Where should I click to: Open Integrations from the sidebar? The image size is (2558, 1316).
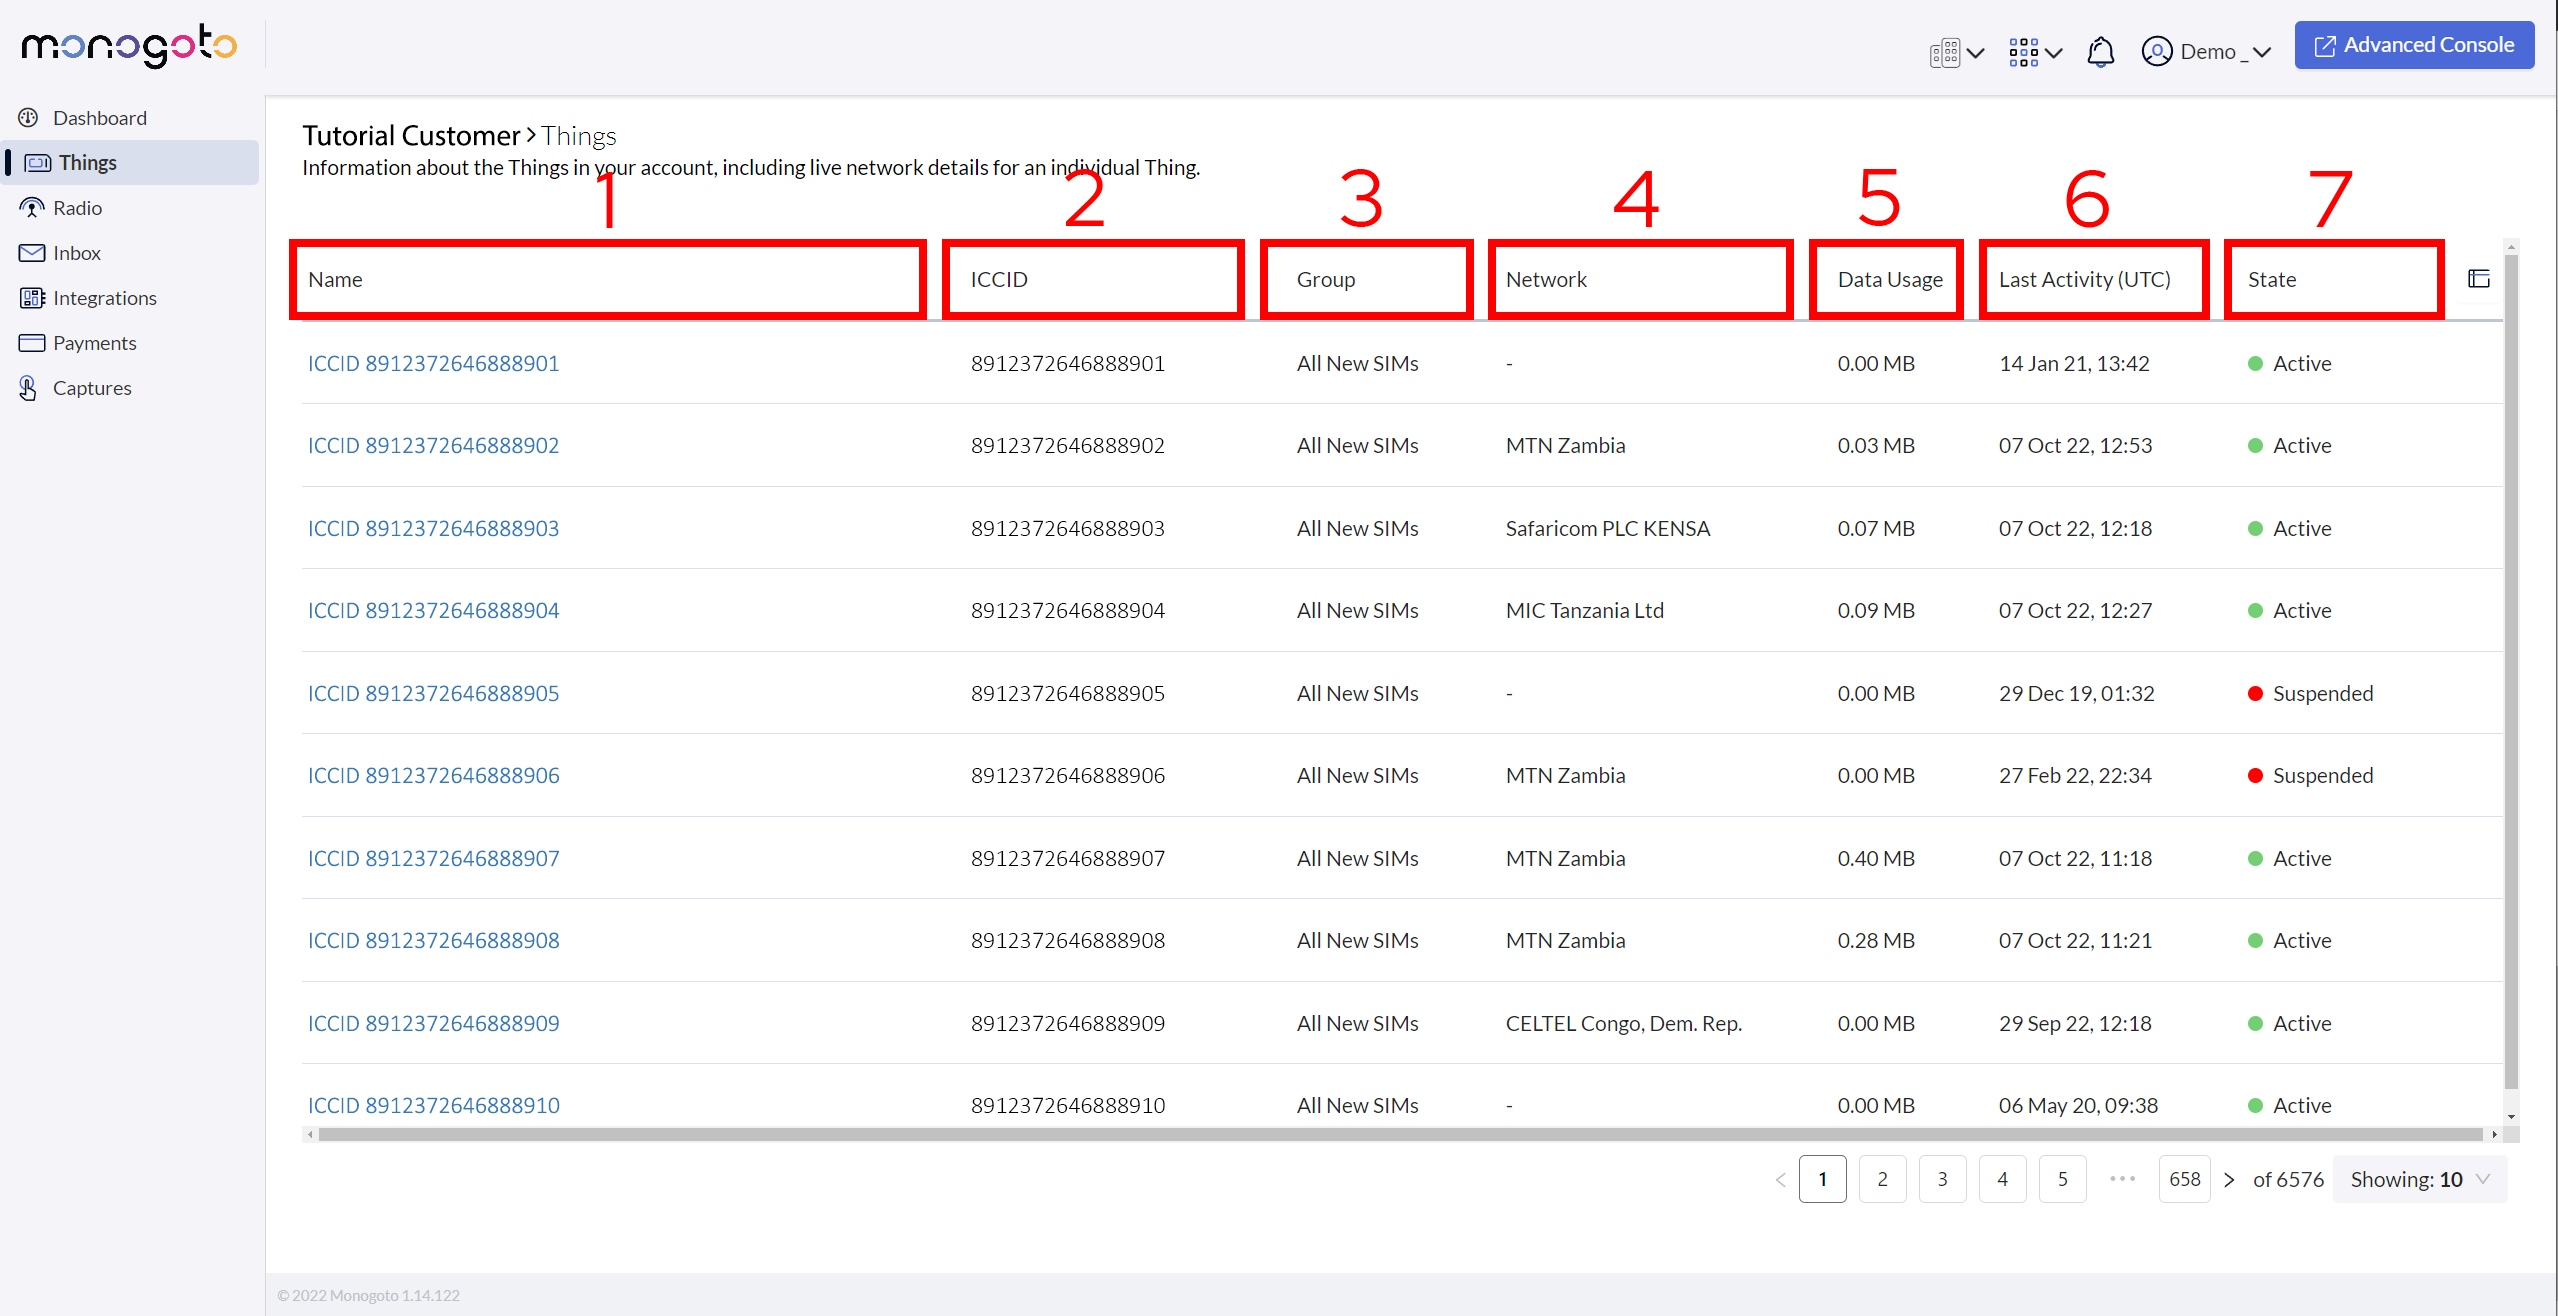tap(88, 298)
